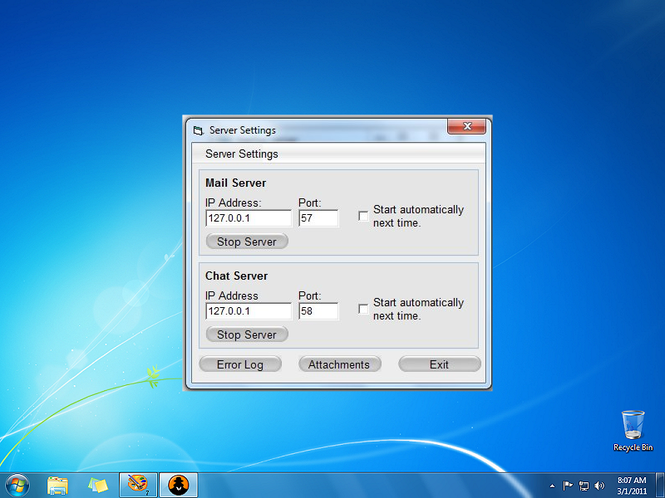Click the volume speaker tray icon
Screen dimensions: 665x498
pyautogui.click(x=599, y=485)
